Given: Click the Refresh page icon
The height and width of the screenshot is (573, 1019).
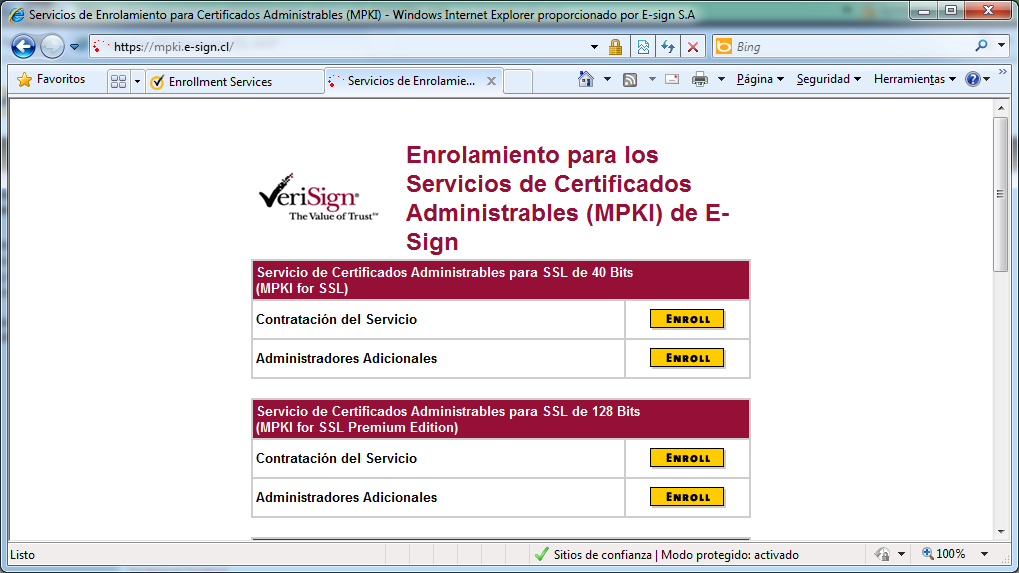Looking at the screenshot, I should pos(668,47).
